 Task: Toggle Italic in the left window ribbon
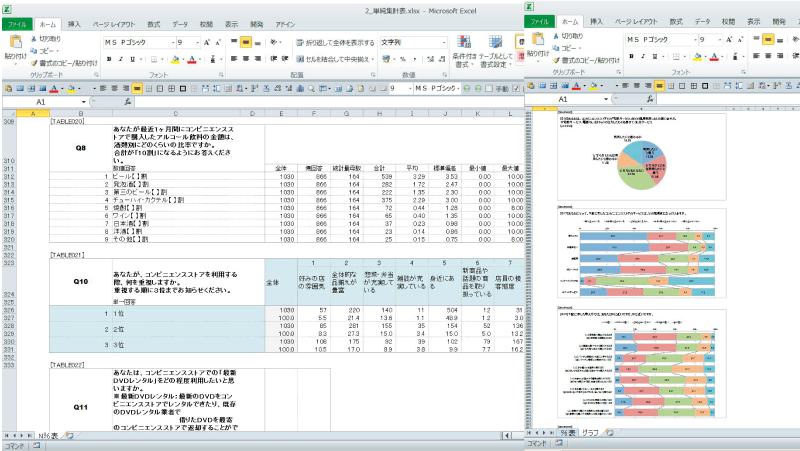click(x=120, y=59)
